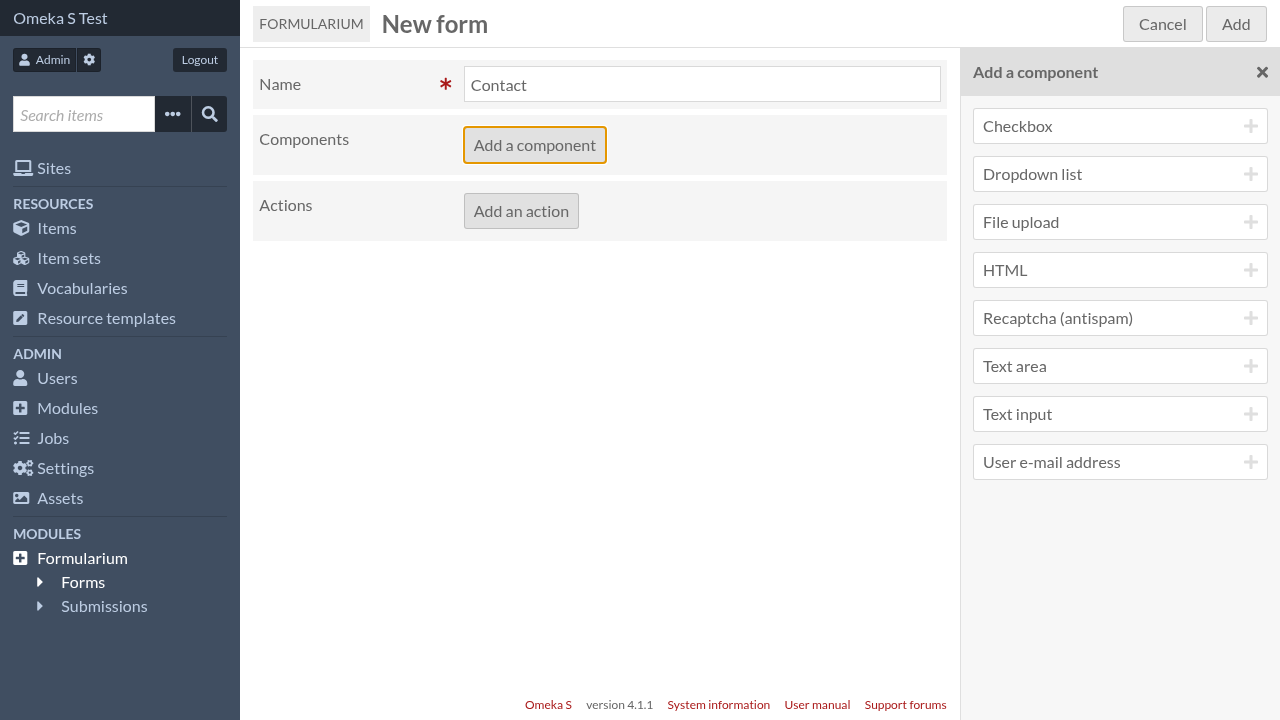This screenshot has height=720, width=1280.
Task: Click the Vocabularies book icon
Action: pos(20,288)
